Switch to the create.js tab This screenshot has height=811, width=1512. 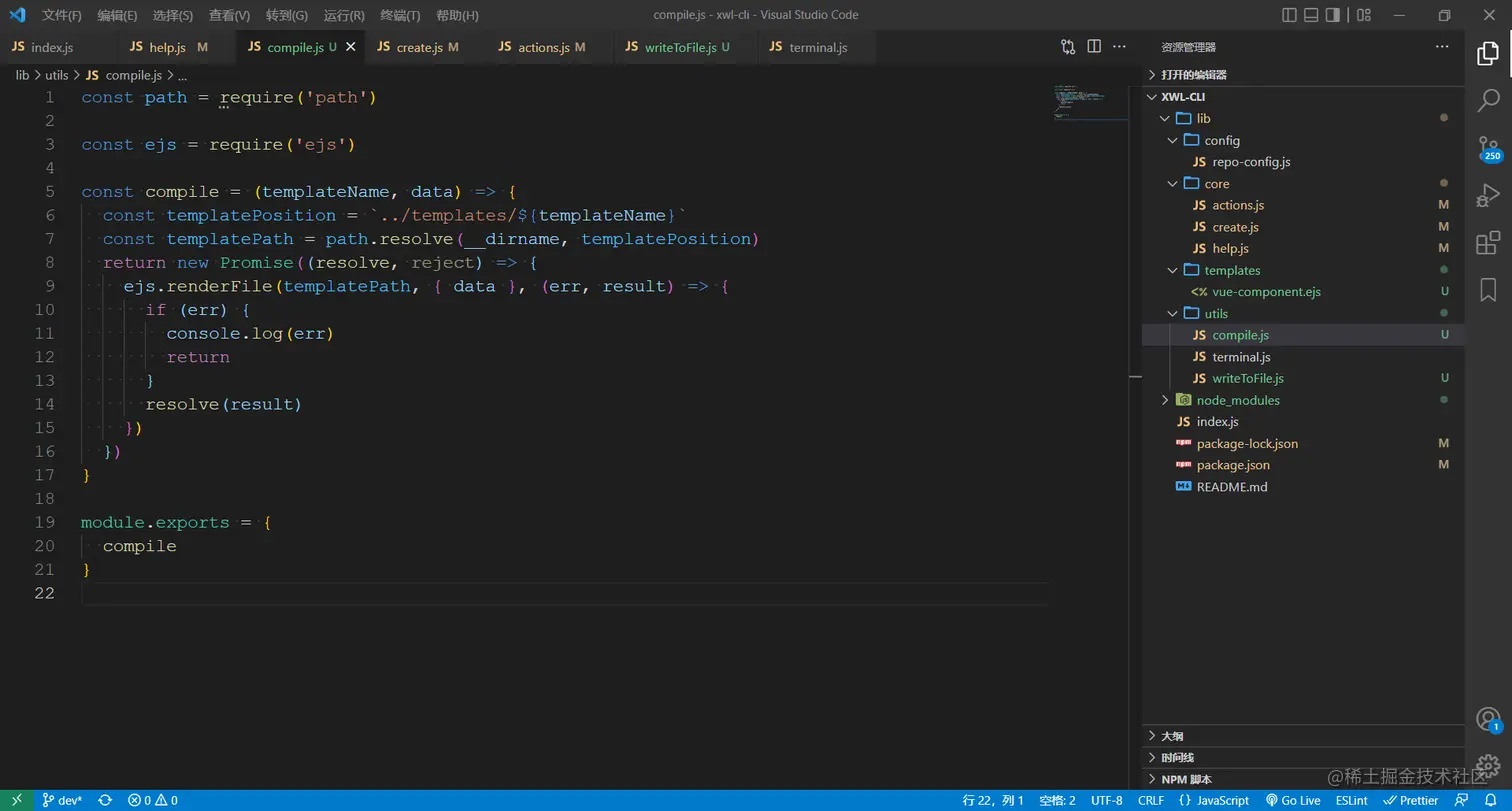(x=425, y=47)
